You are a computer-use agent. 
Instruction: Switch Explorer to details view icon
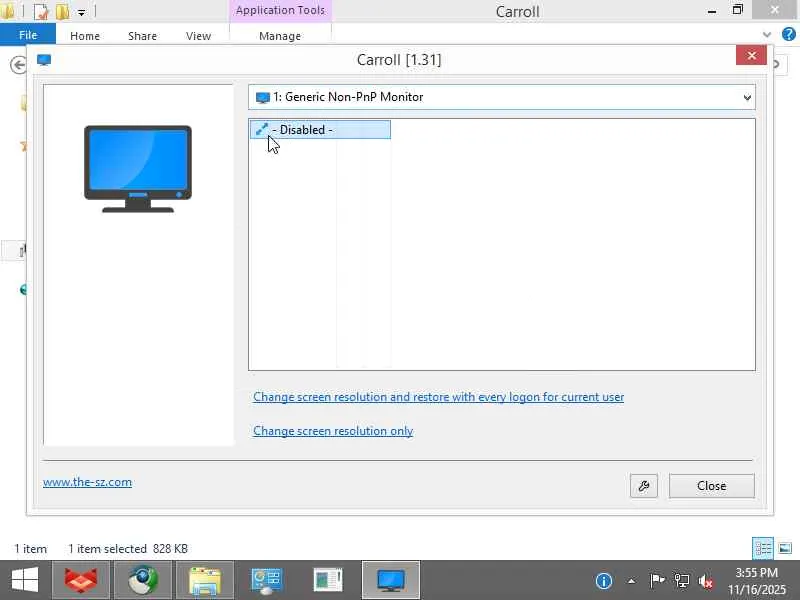763,548
